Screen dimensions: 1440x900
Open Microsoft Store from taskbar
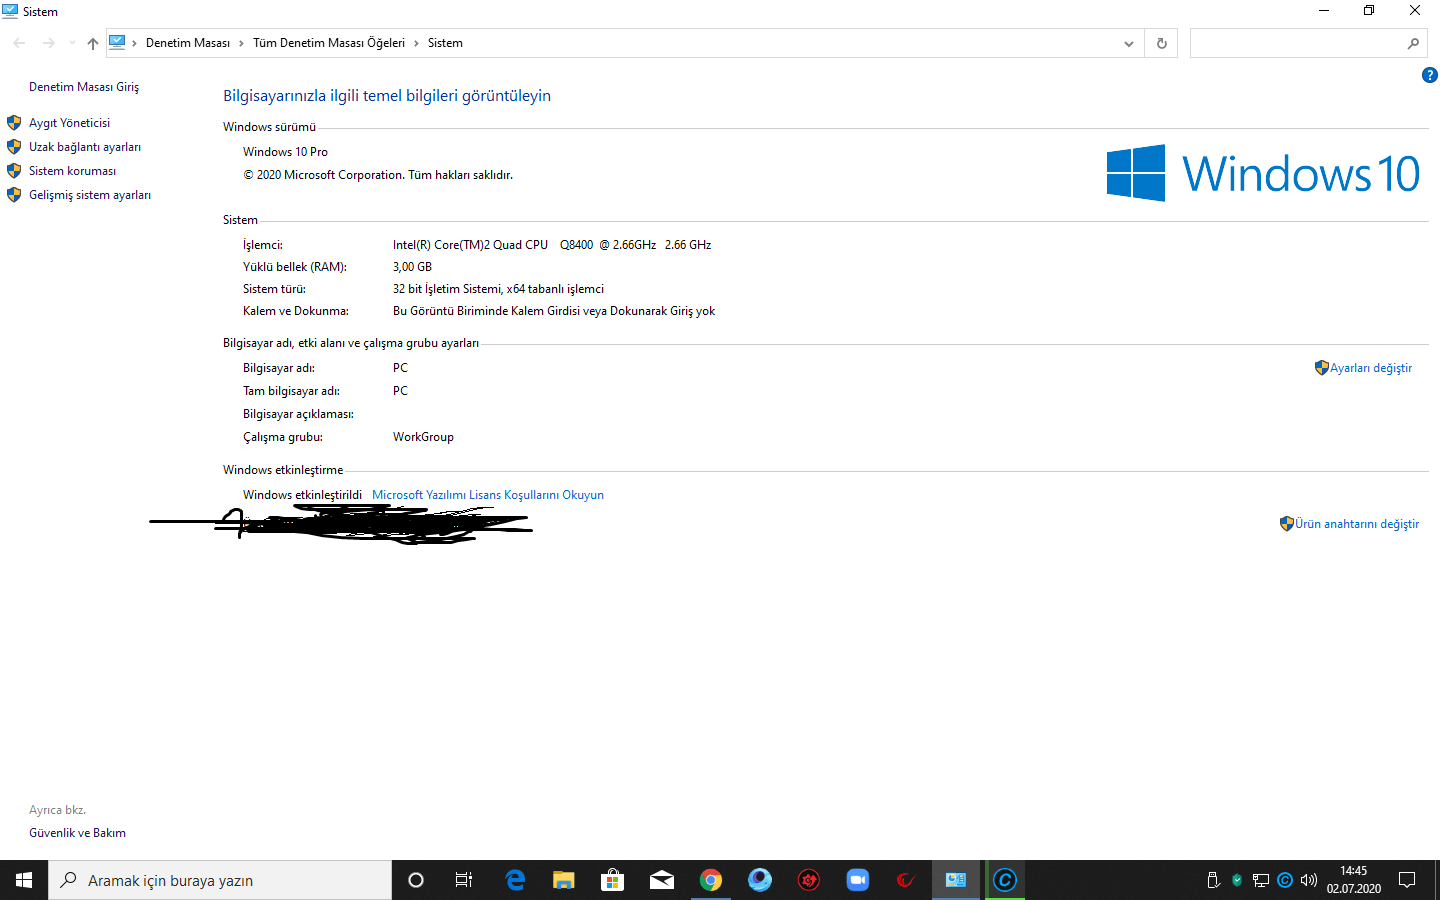click(x=613, y=880)
